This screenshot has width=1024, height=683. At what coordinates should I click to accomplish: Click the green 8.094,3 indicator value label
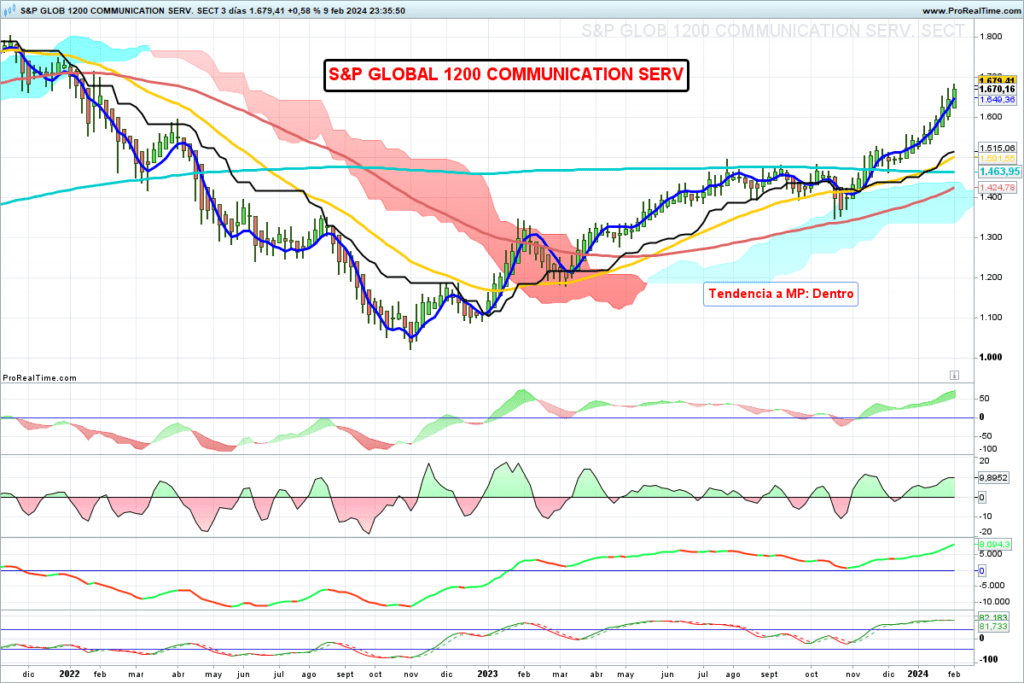point(995,545)
